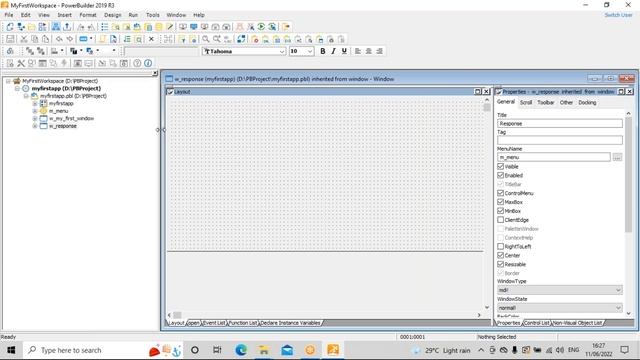Click the Properties pane vertical scrollbar
This screenshot has width=640, height=360.
click(x=629, y=176)
